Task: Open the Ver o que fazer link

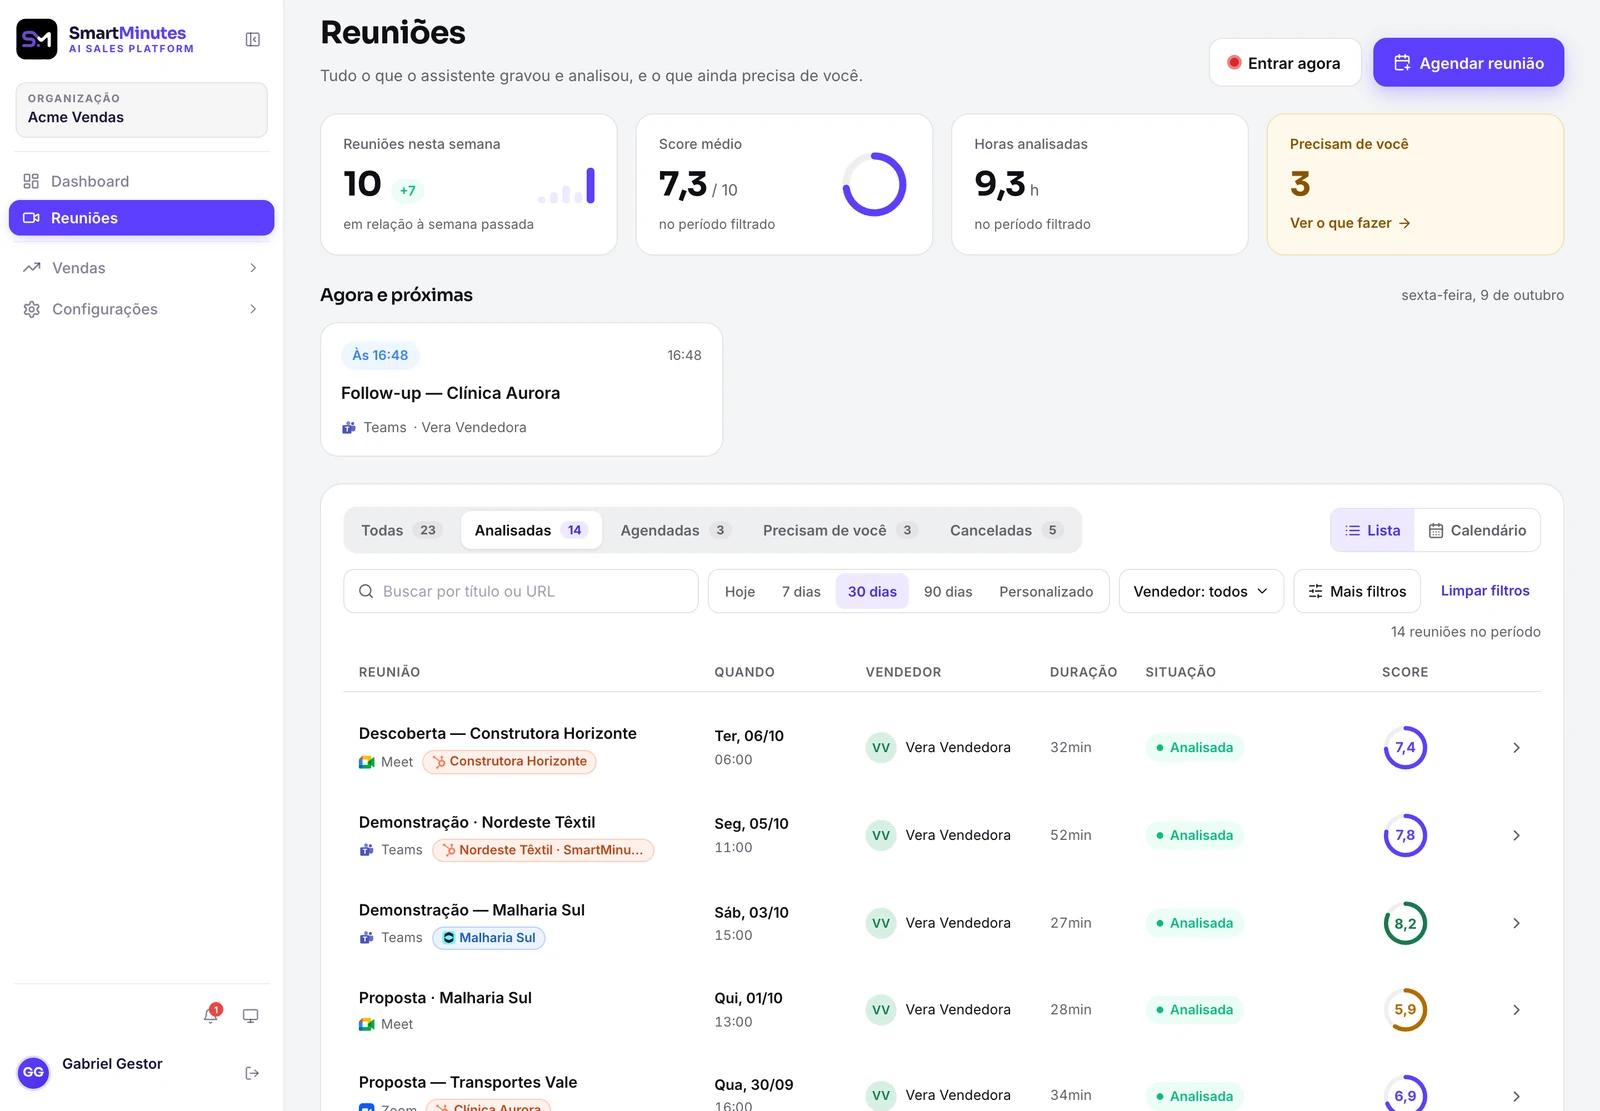Action: coord(1350,223)
